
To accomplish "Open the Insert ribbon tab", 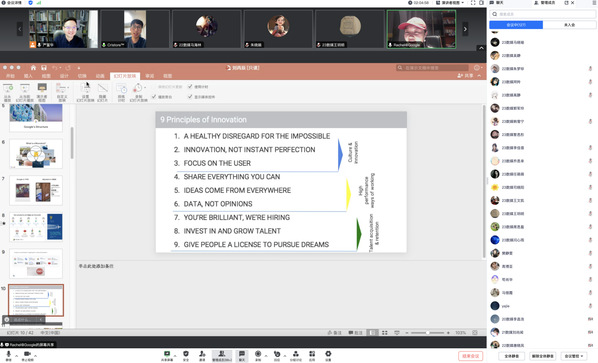I will 28,76.
